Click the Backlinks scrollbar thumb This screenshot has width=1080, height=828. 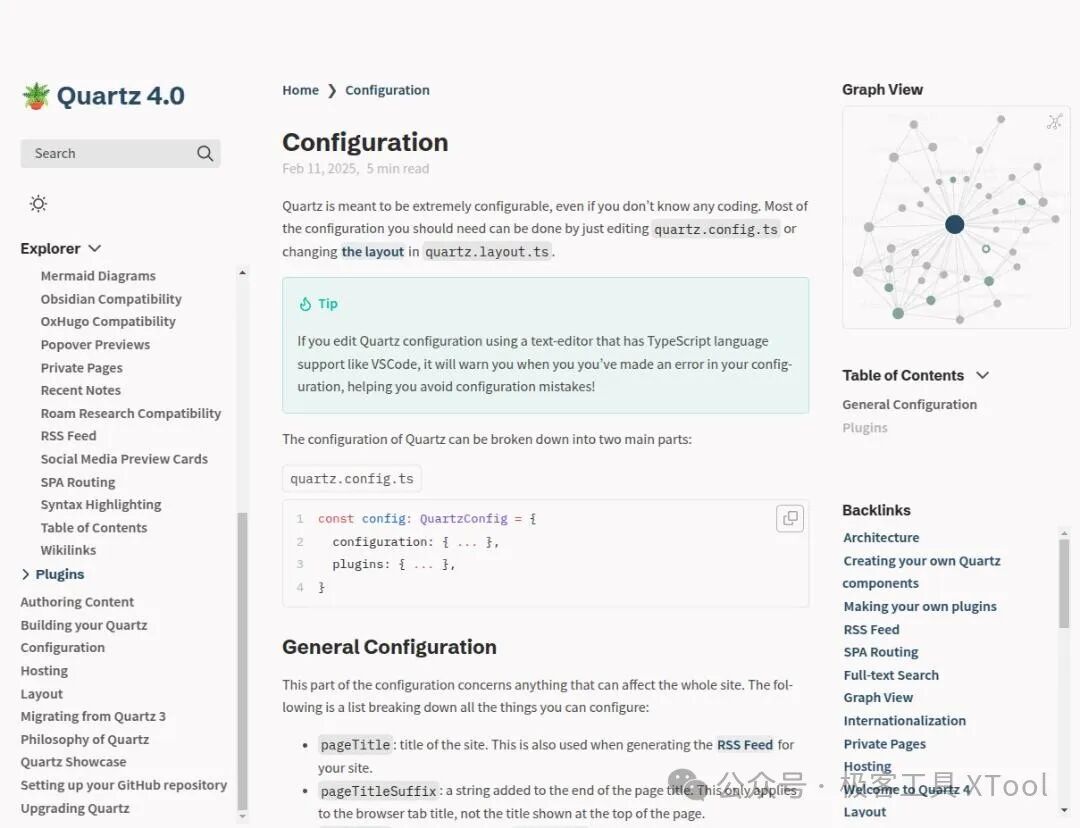point(1064,584)
